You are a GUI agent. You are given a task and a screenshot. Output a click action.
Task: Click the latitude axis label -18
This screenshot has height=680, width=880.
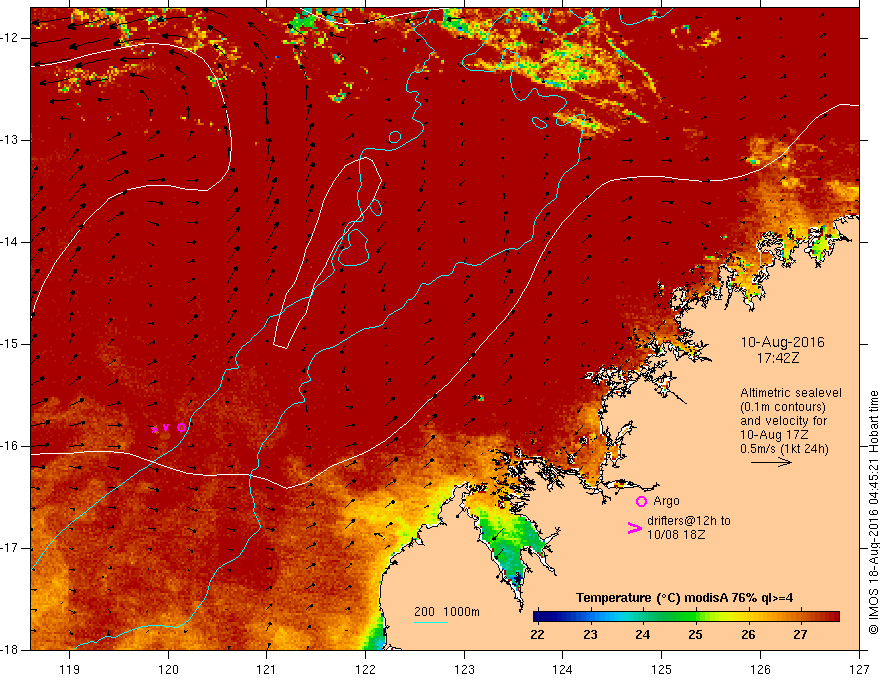(x=11, y=650)
